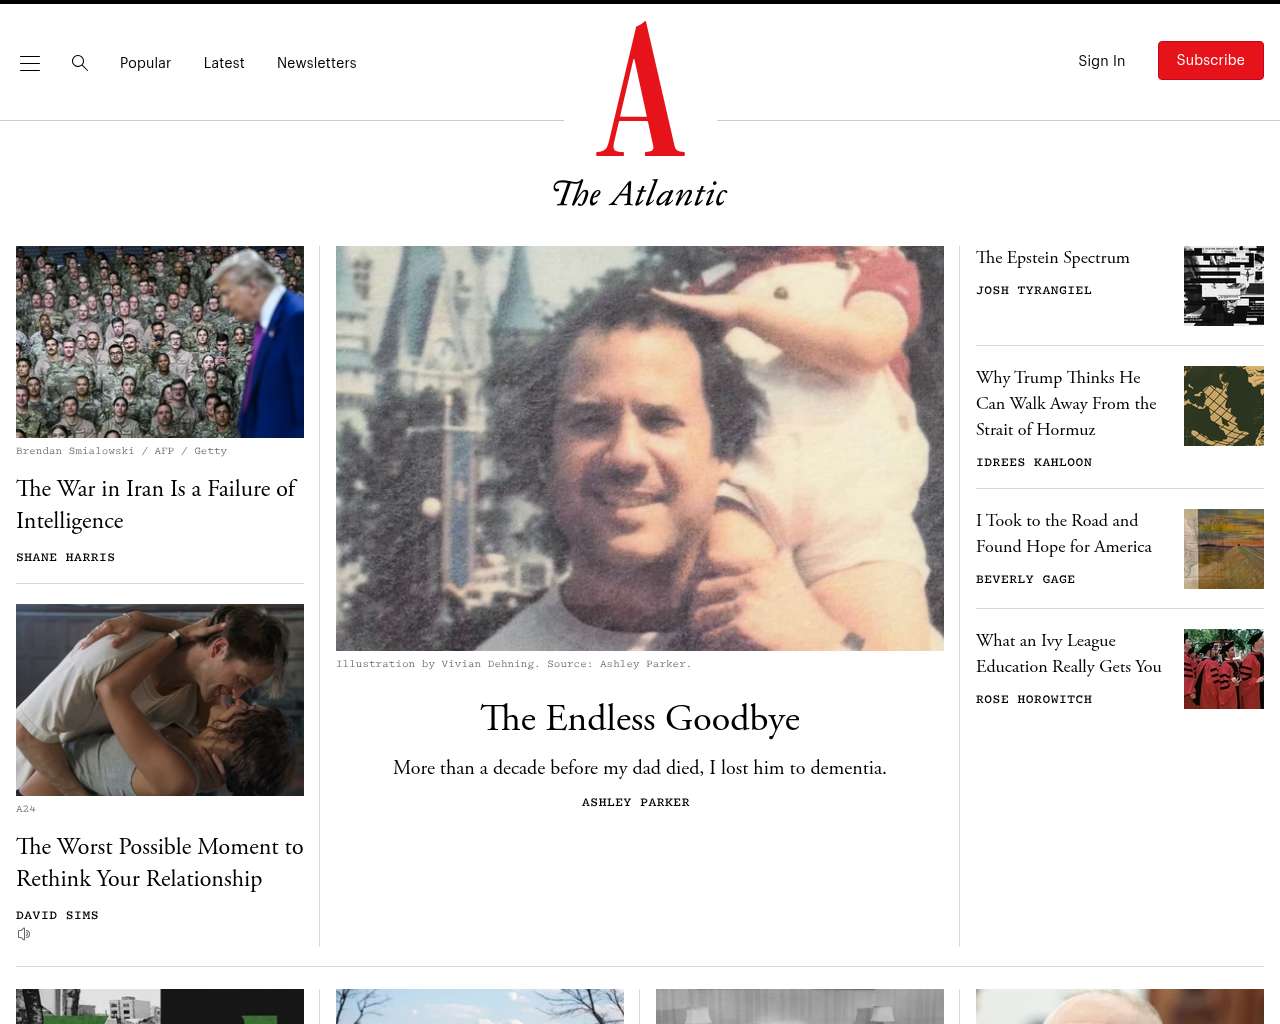Click The Atlantic wordmark text
The width and height of the screenshot is (1280, 1024).
[x=640, y=193]
